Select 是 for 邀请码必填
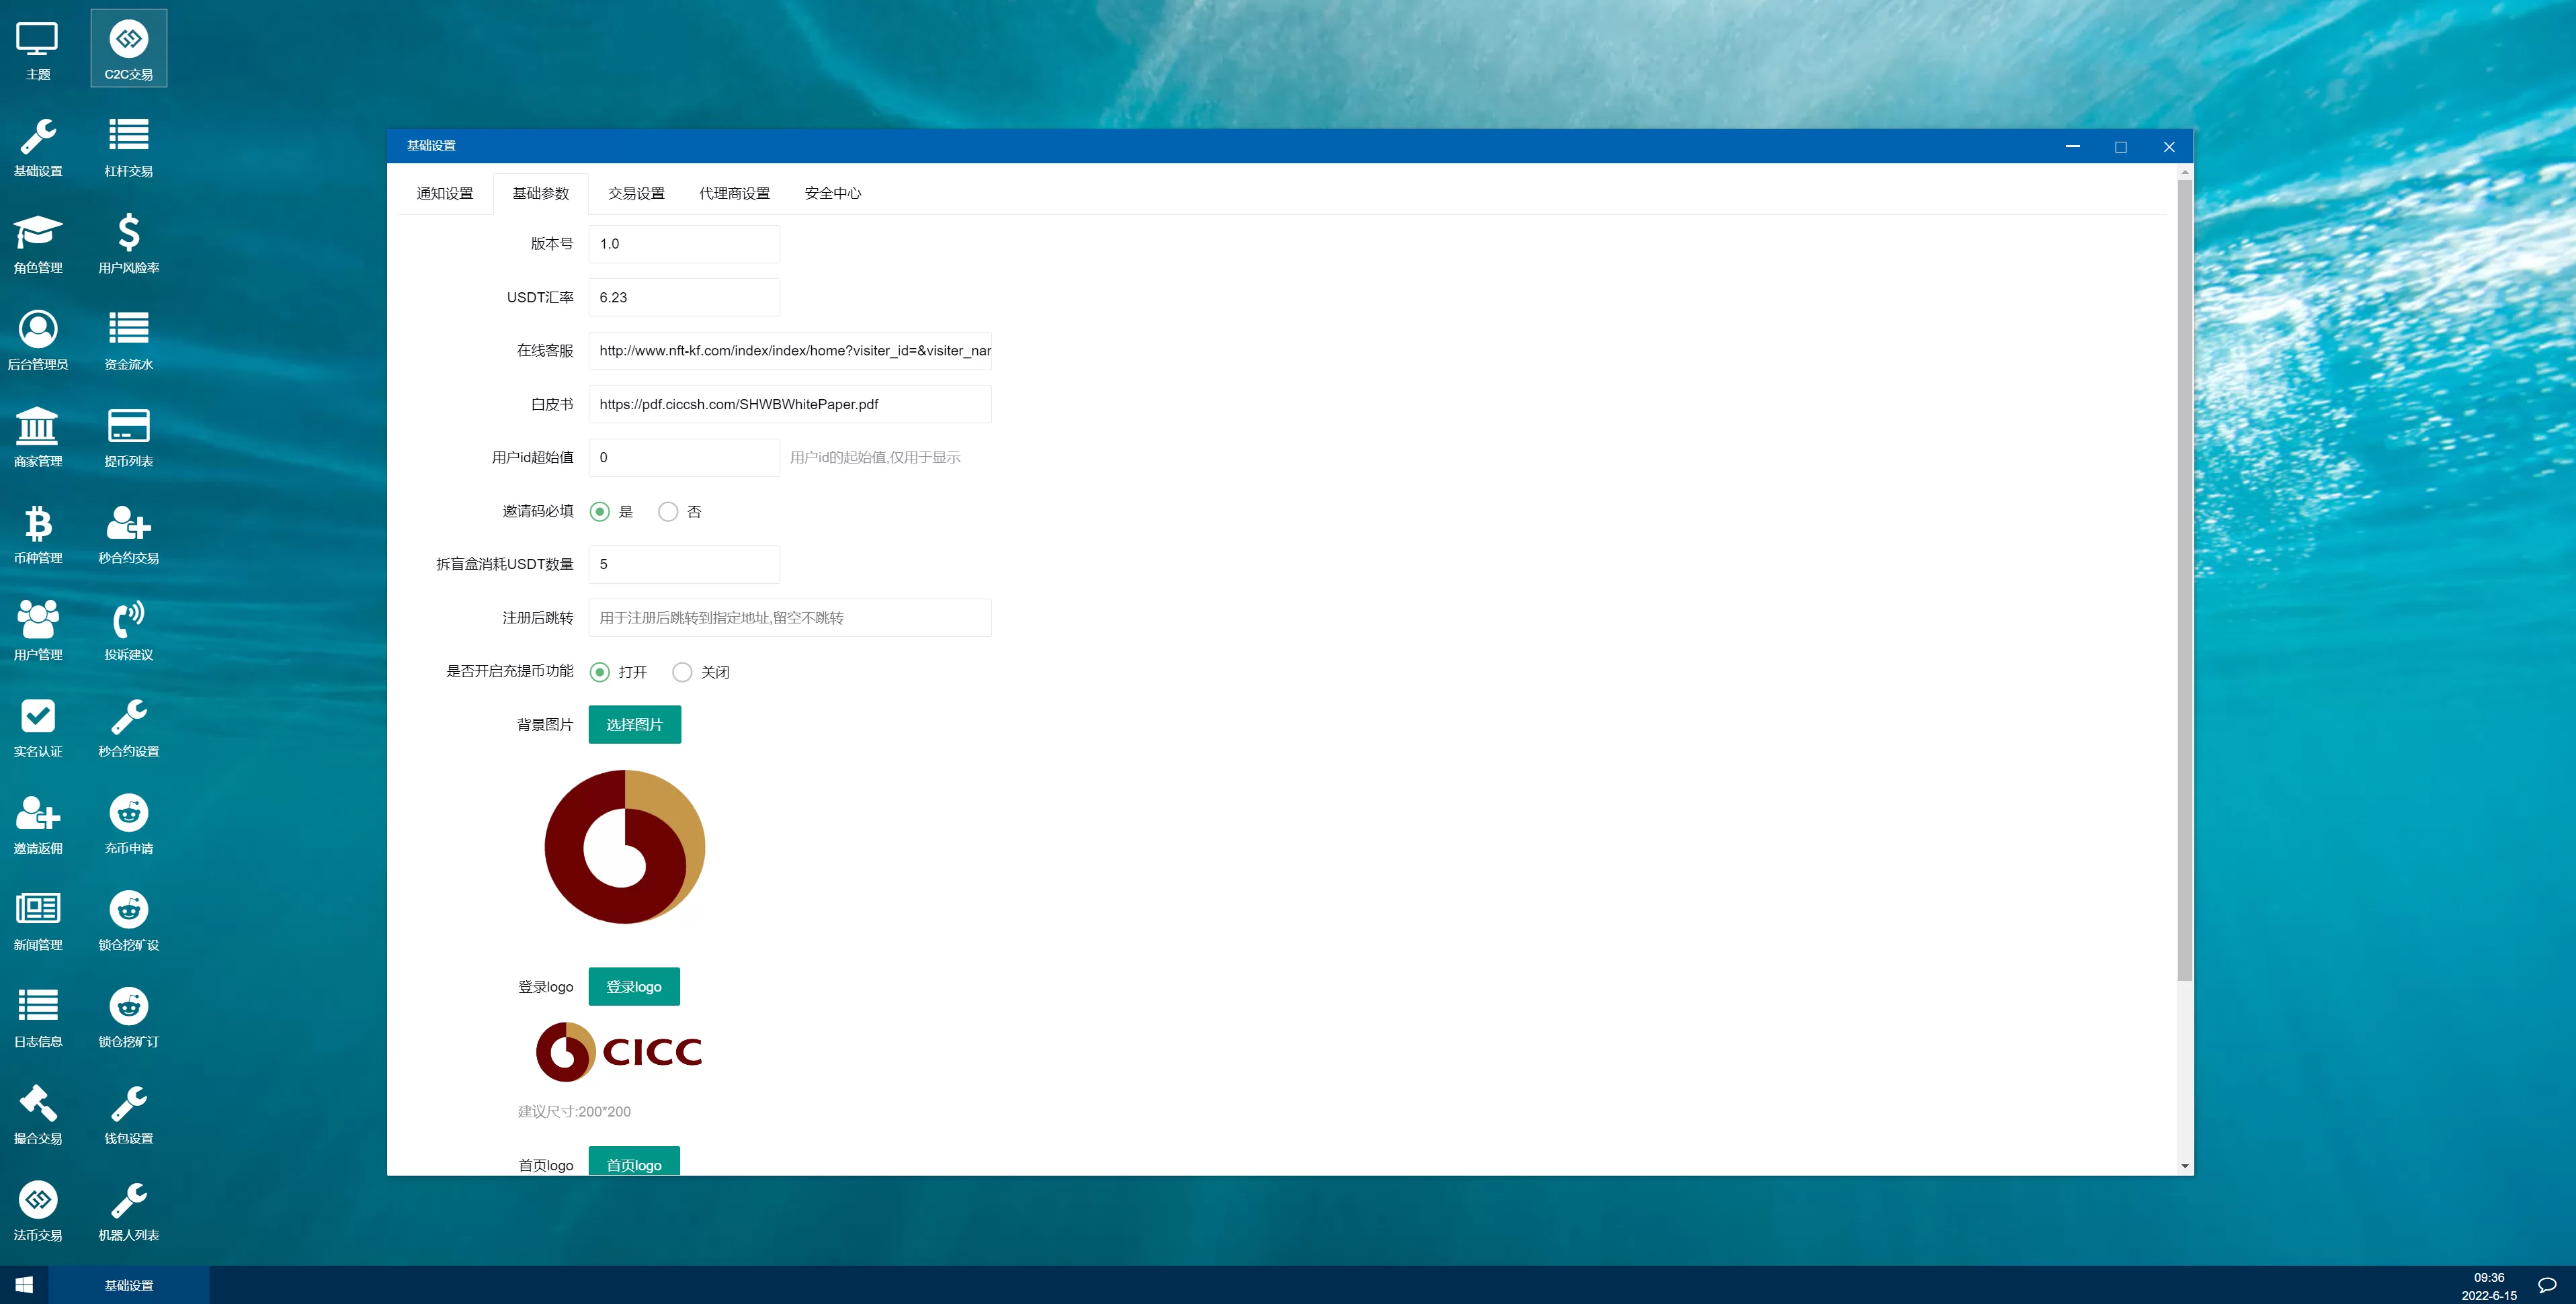Viewport: 2576px width, 1304px height. [600, 512]
